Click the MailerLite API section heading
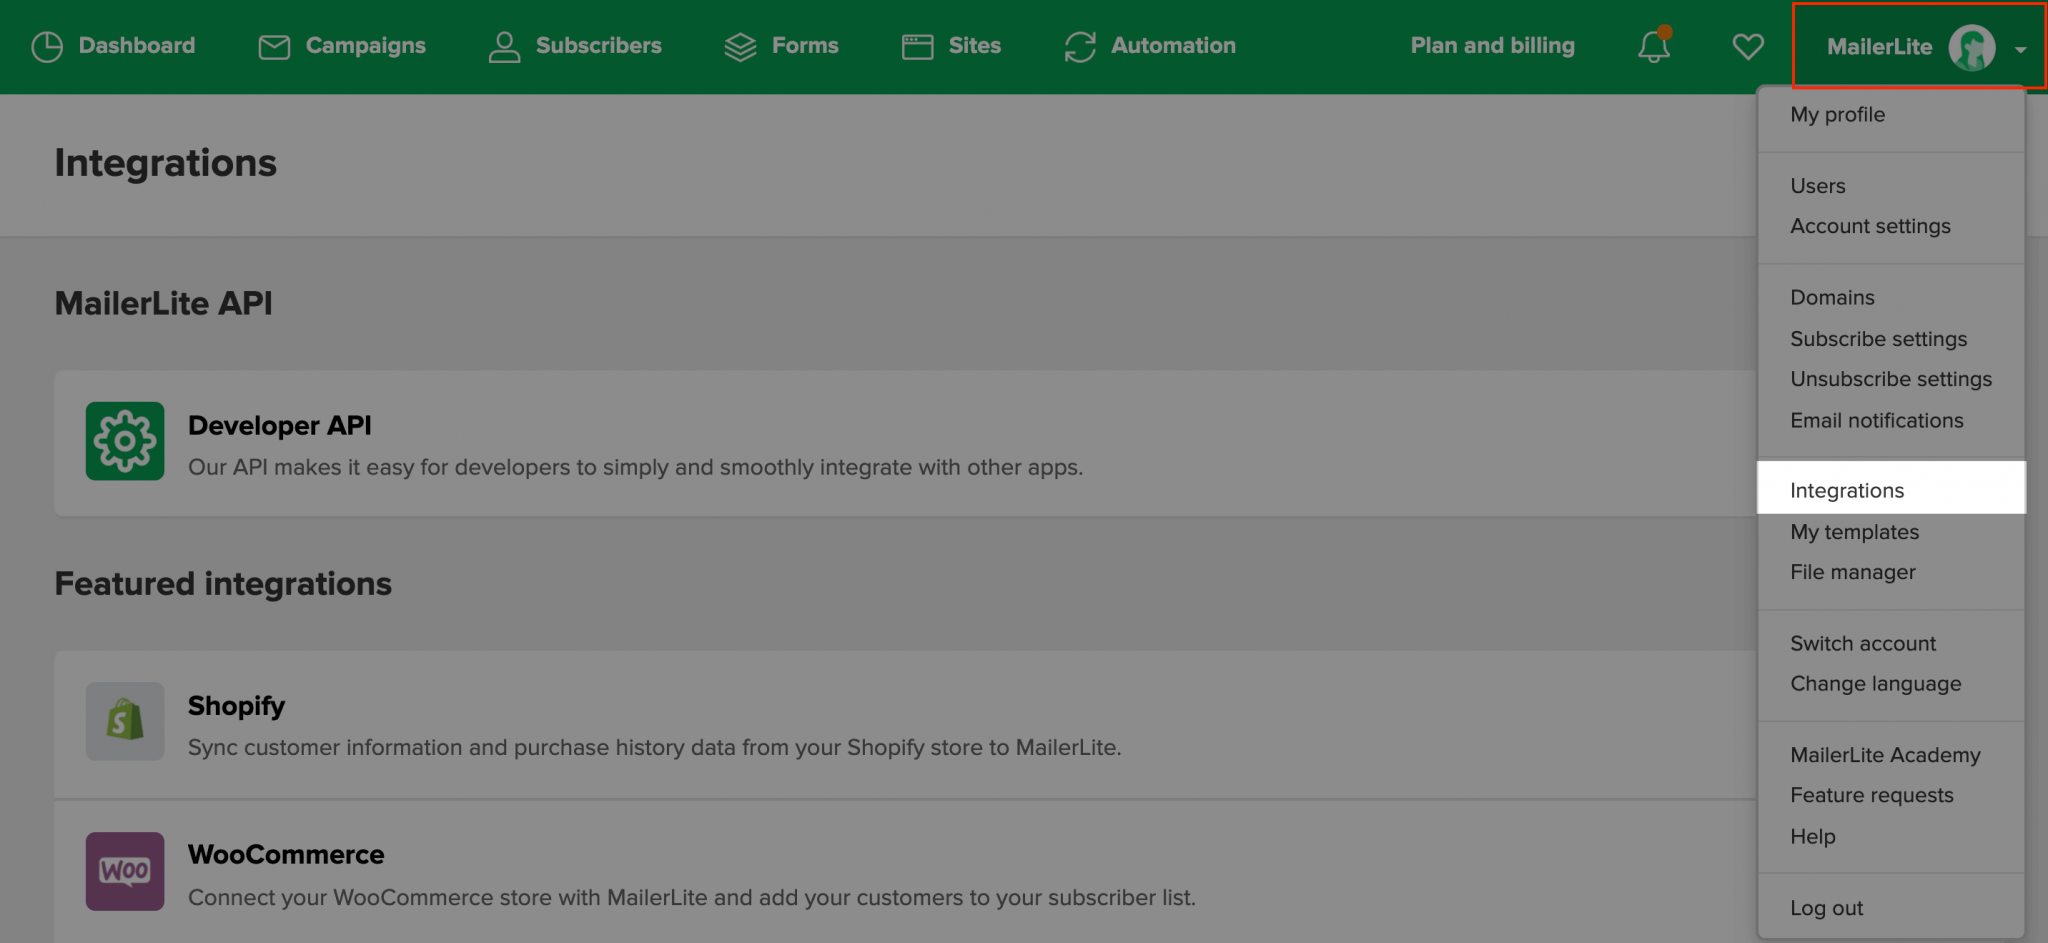The image size is (2048, 943). (164, 304)
